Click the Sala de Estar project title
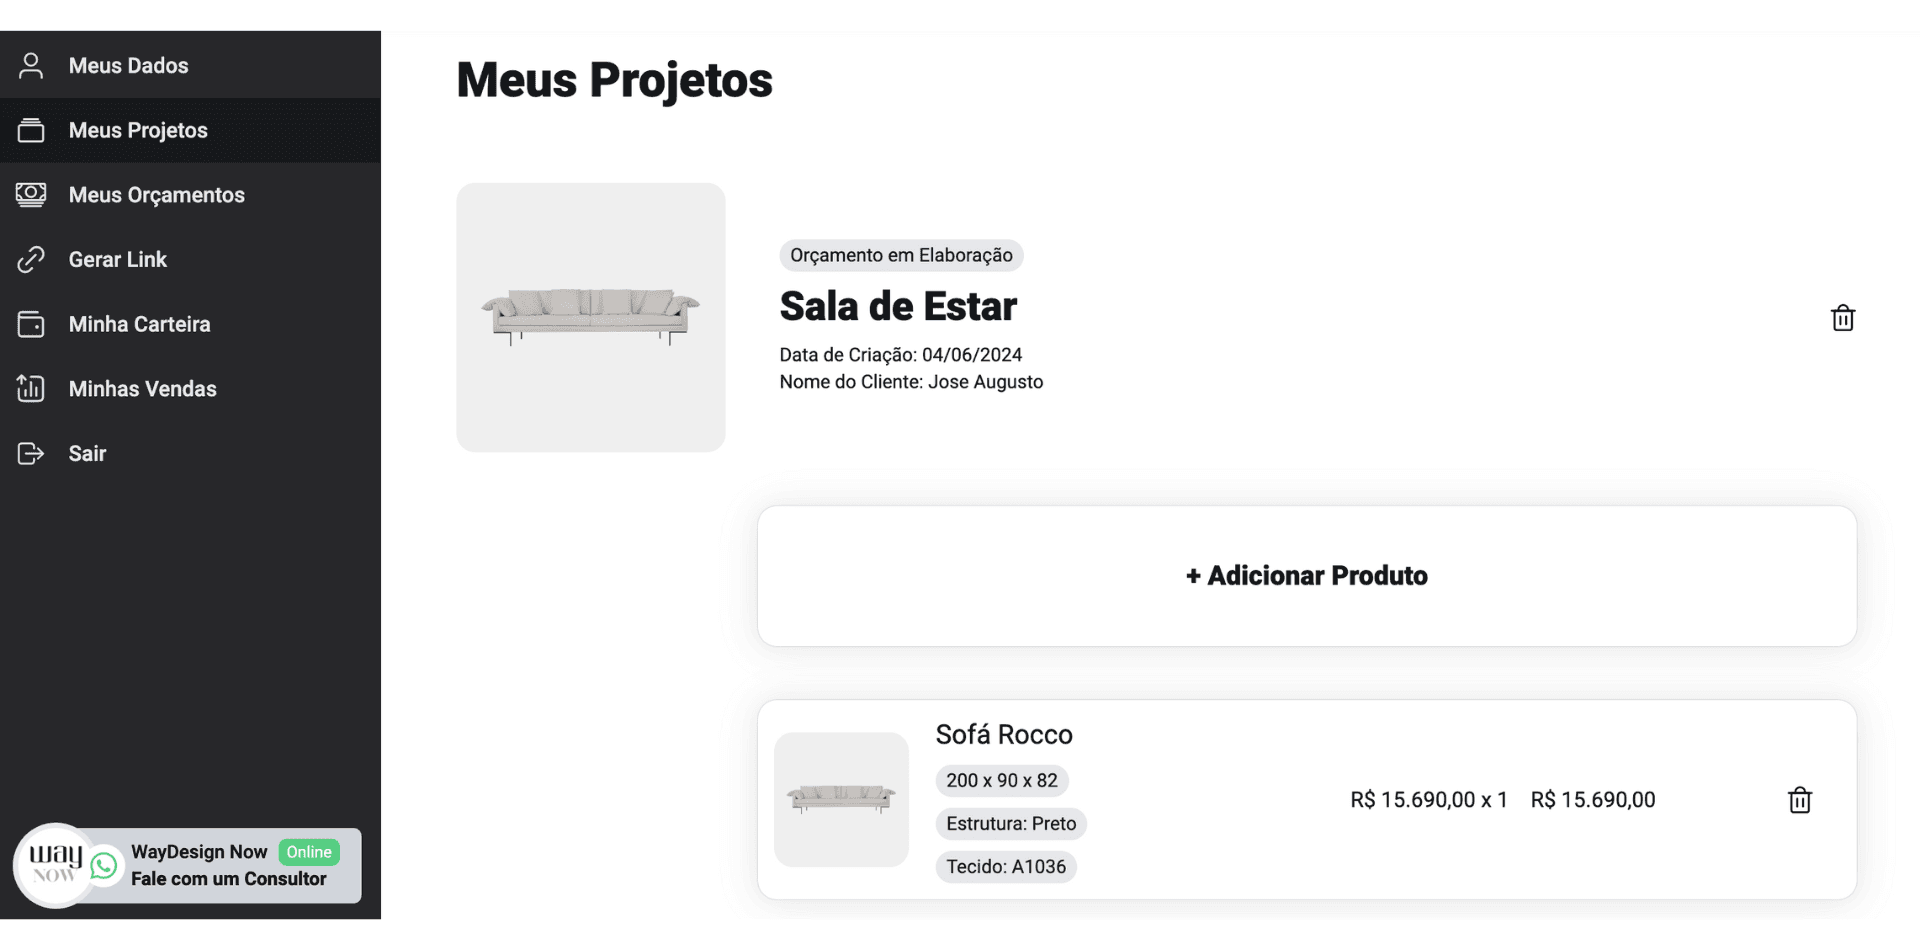This screenshot has height=950, width=1920. (897, 306)
